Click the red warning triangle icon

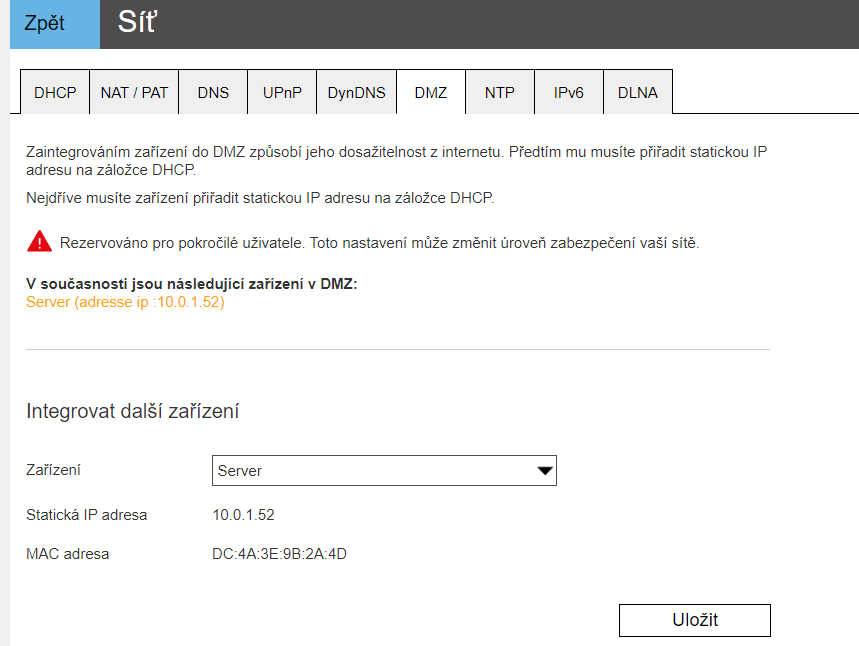[x=39, y=241]
